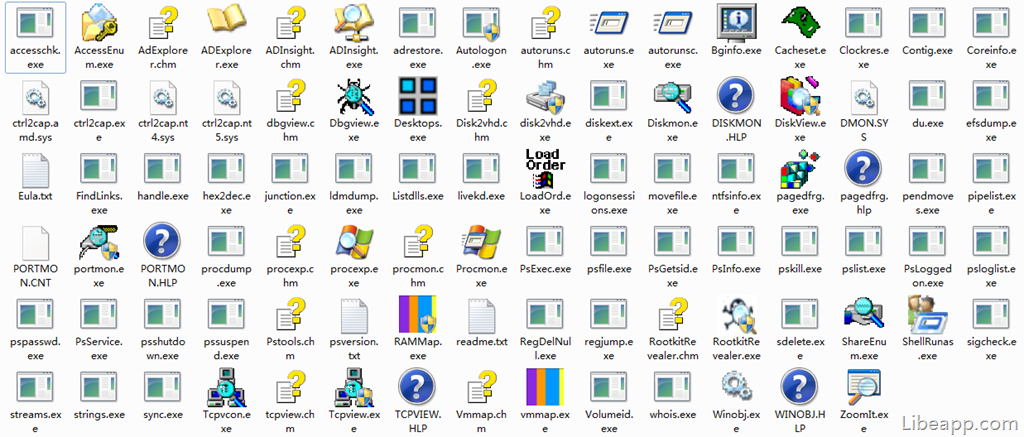
Task: Select the sdelete.exe file icon
Action: click(800, 315)
